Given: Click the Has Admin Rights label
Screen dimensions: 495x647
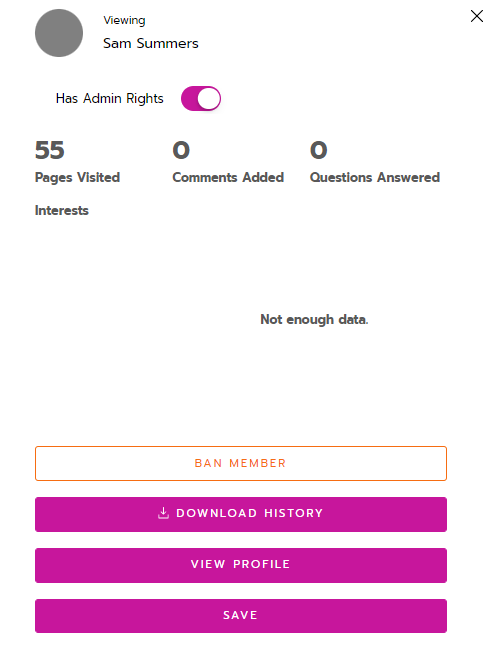Looking at the screenshot, I should (x=110, y=99).
